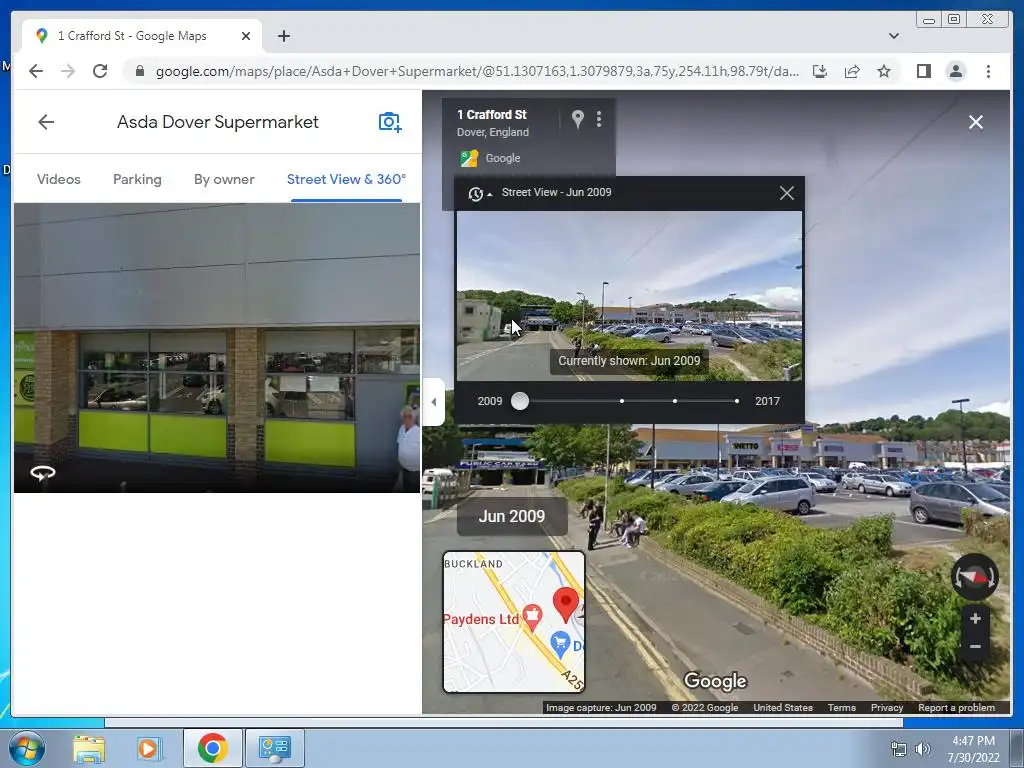The width and height of the screenshot is (1024, 768).
Task: Select the 2017 timeline end marker
Action: pos(737,401)
